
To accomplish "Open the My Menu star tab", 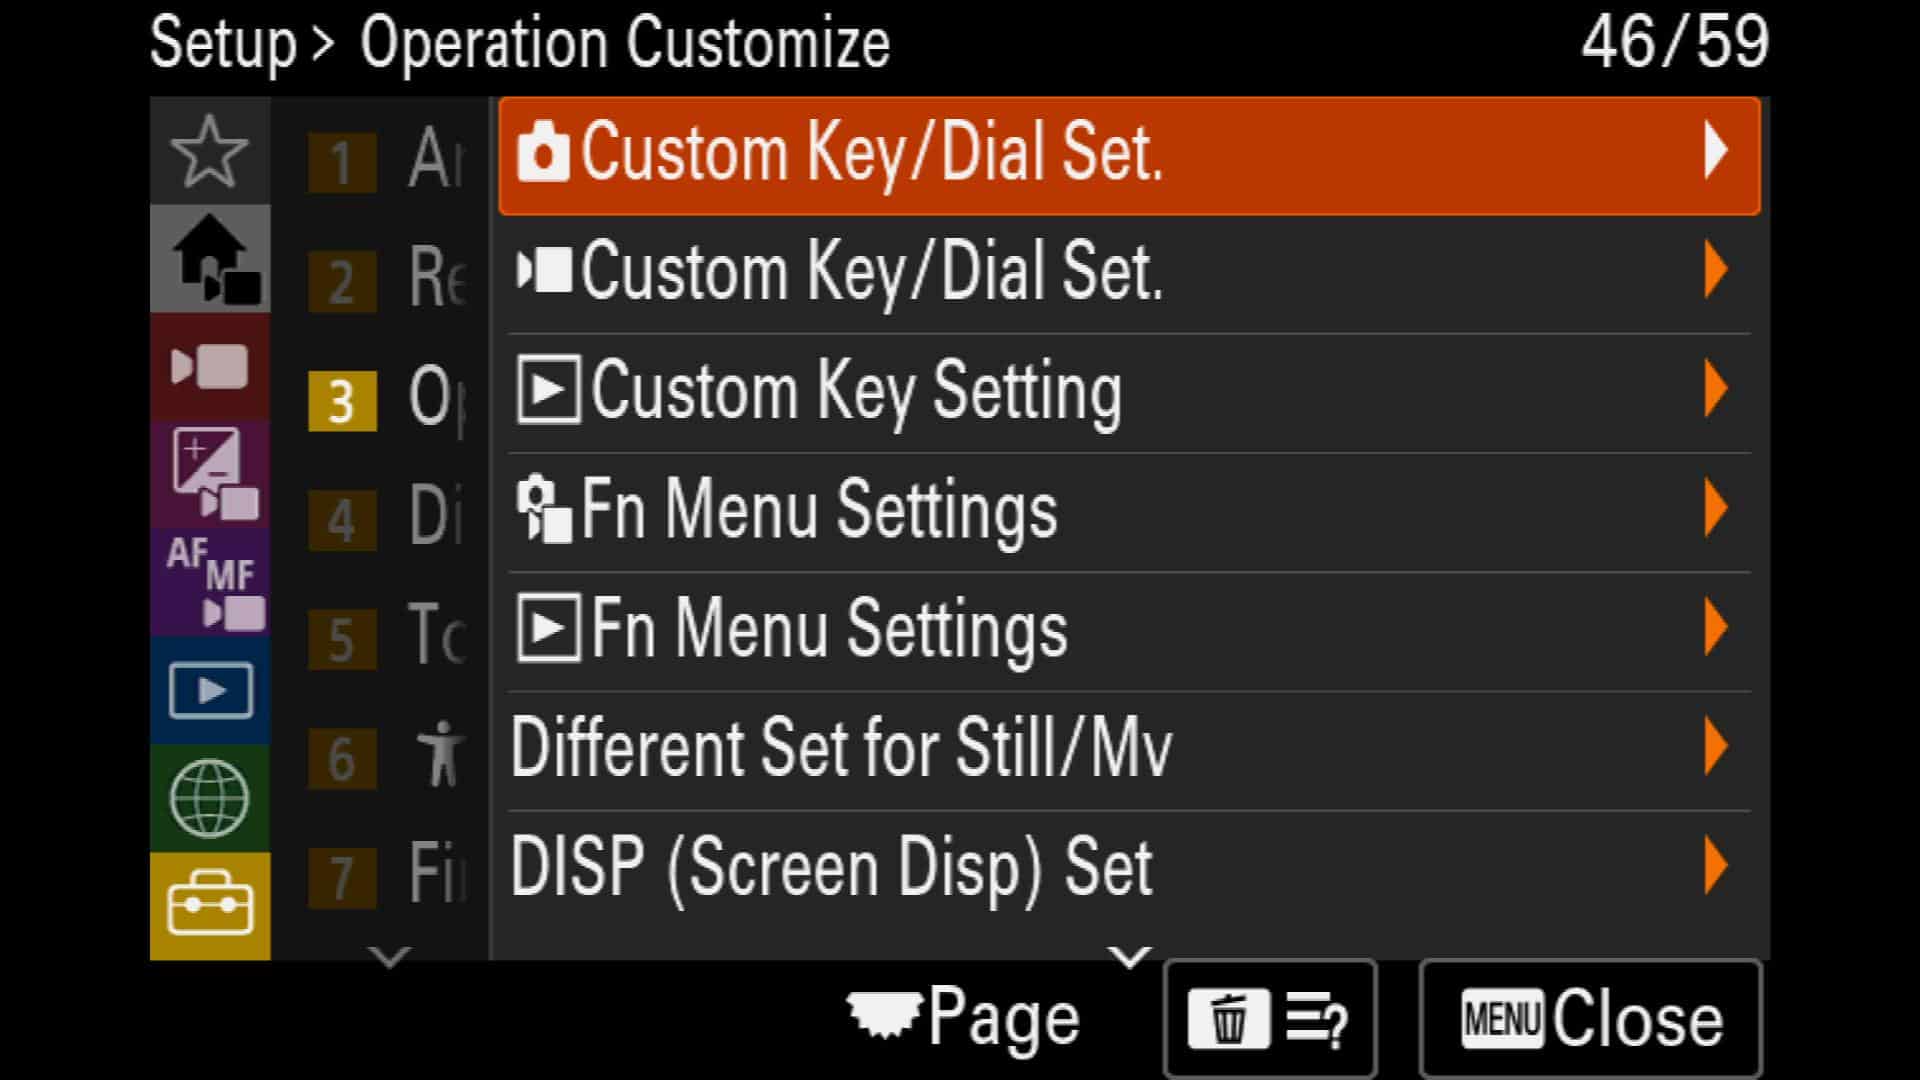I will pyautogui.click(x=210, y=151).
